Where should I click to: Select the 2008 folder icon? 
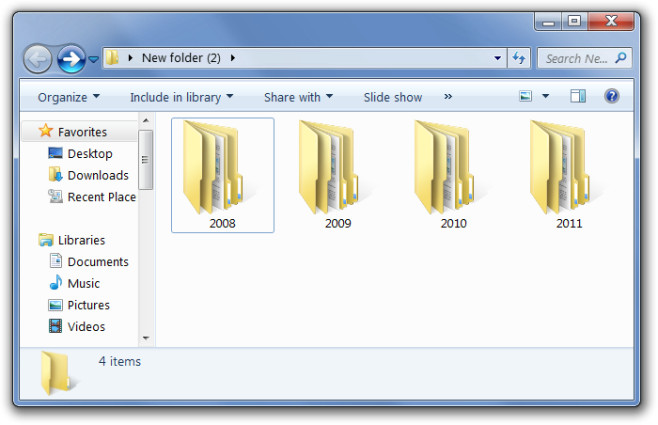213,167
